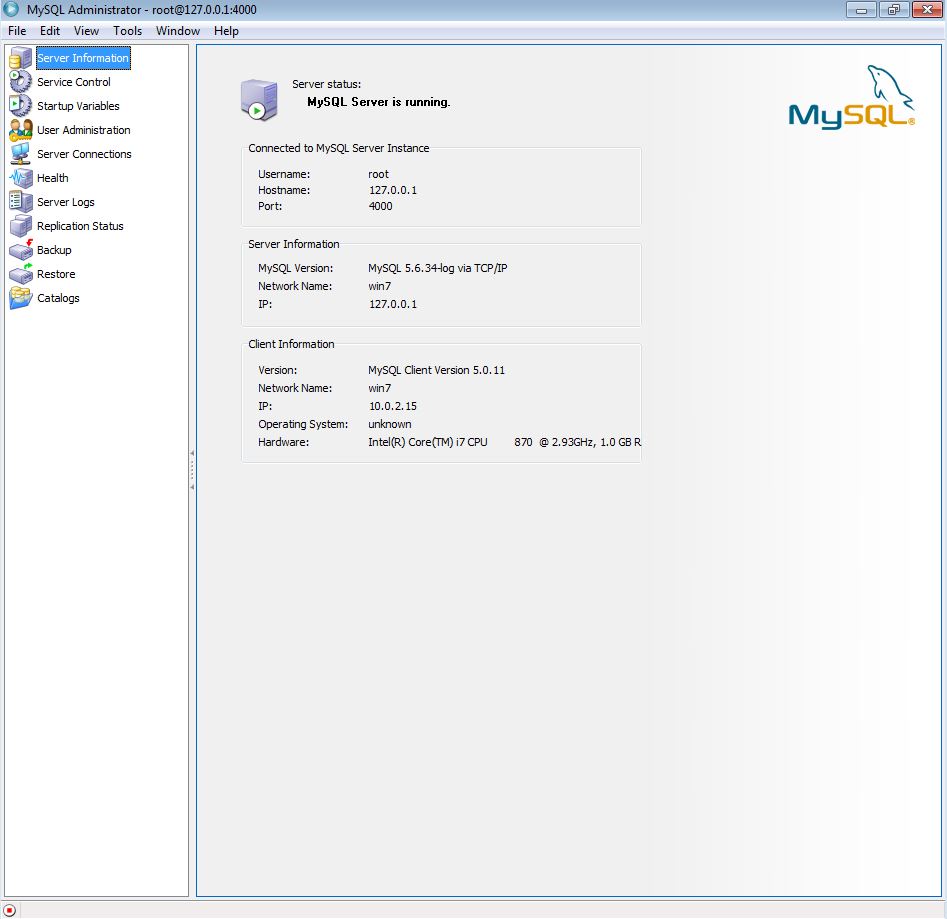This screenshot has height=919, width=947.
Task: Restore down the MySQL Administrator window
Action: click(894, 10)
